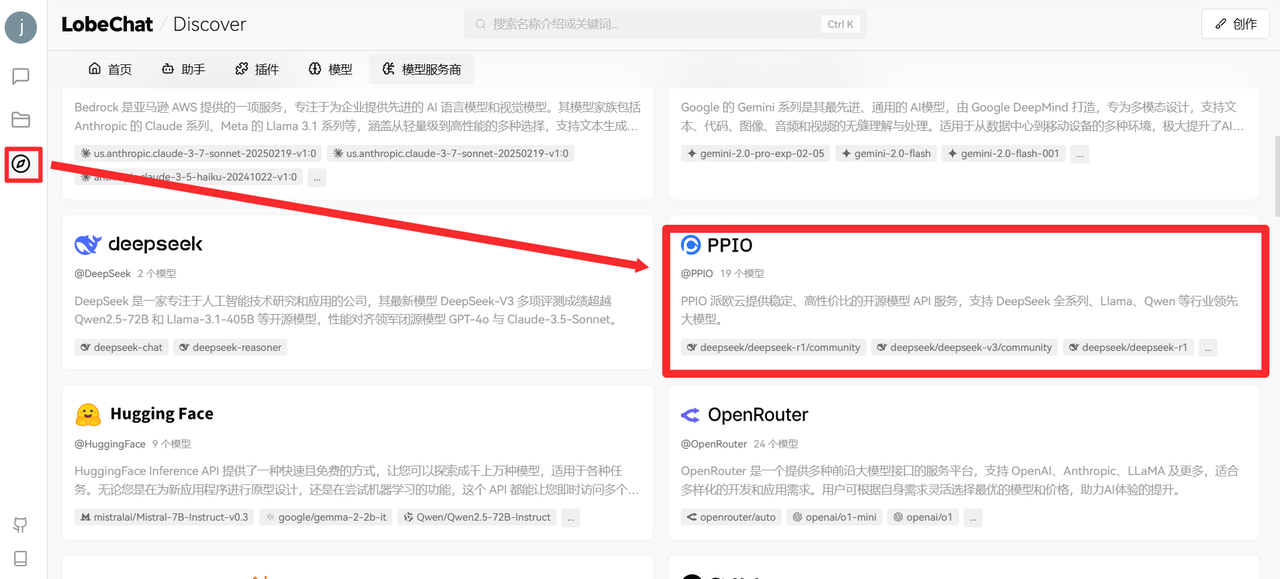The image size is (1280, 579).
Task: Click the puzzle icon in 插件 tab
Action: pyautogui.click(x=241, y=69)
